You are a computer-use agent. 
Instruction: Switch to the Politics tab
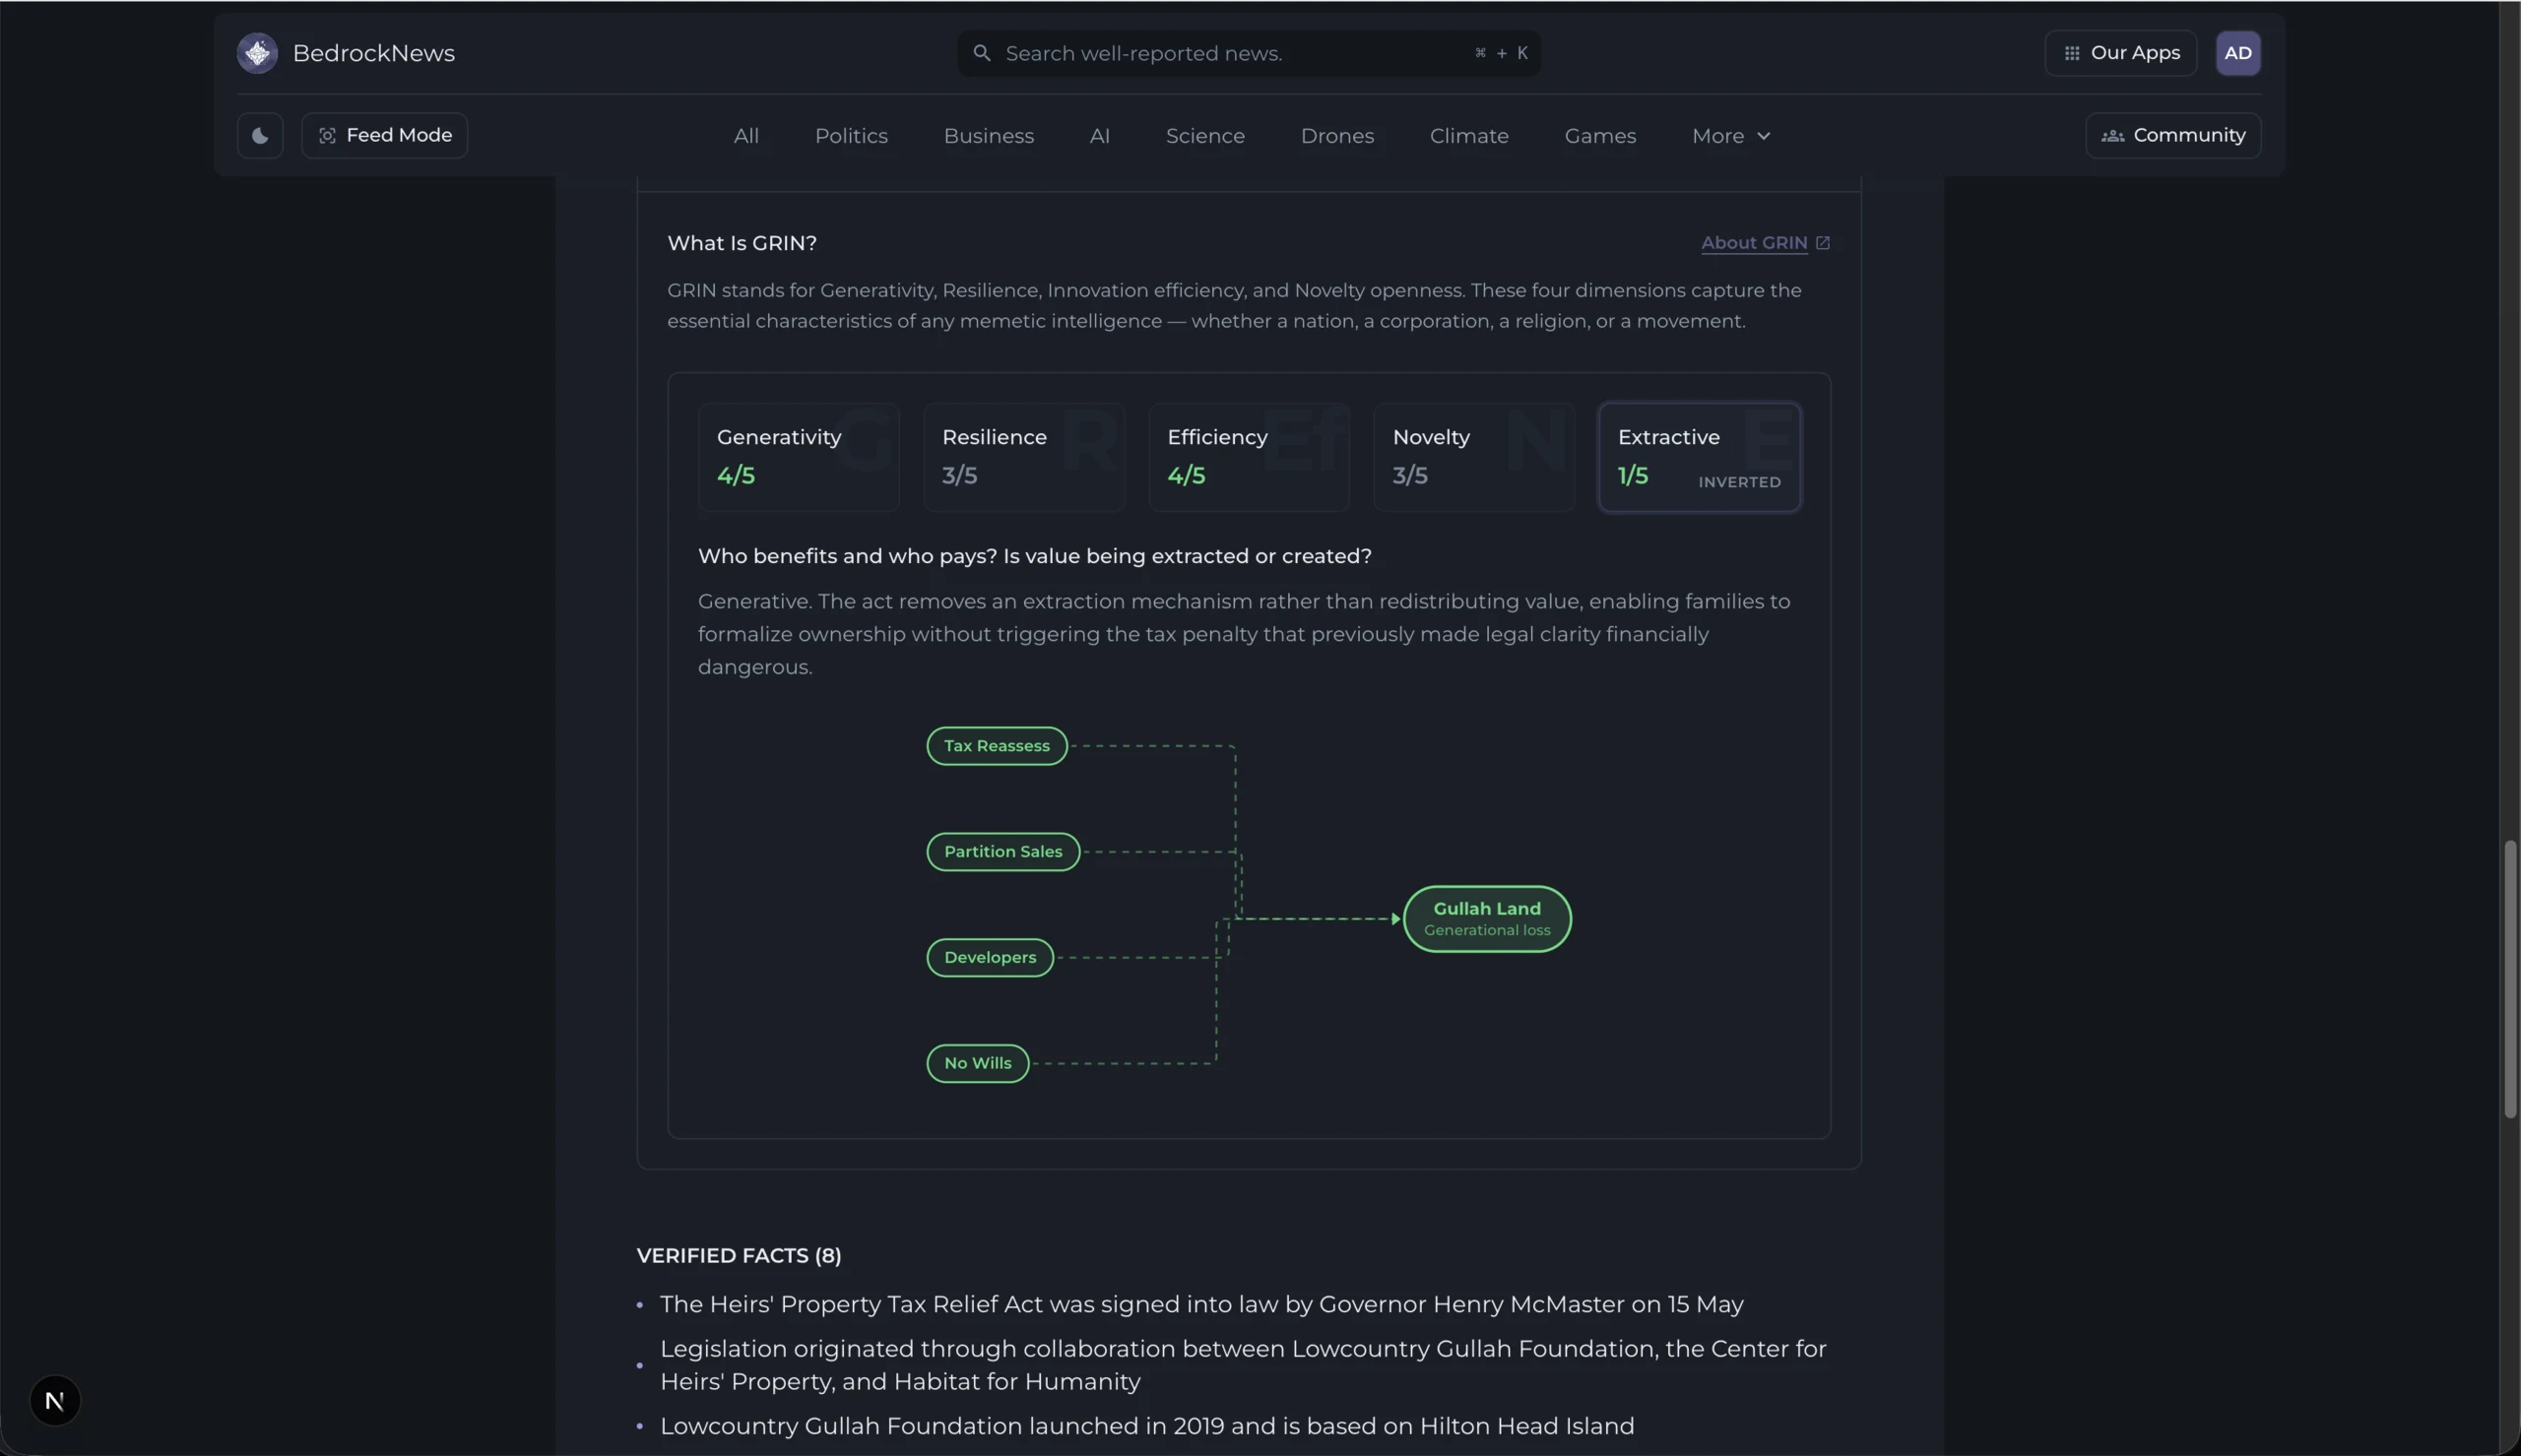pyautogui.click(x=851, y=136)
